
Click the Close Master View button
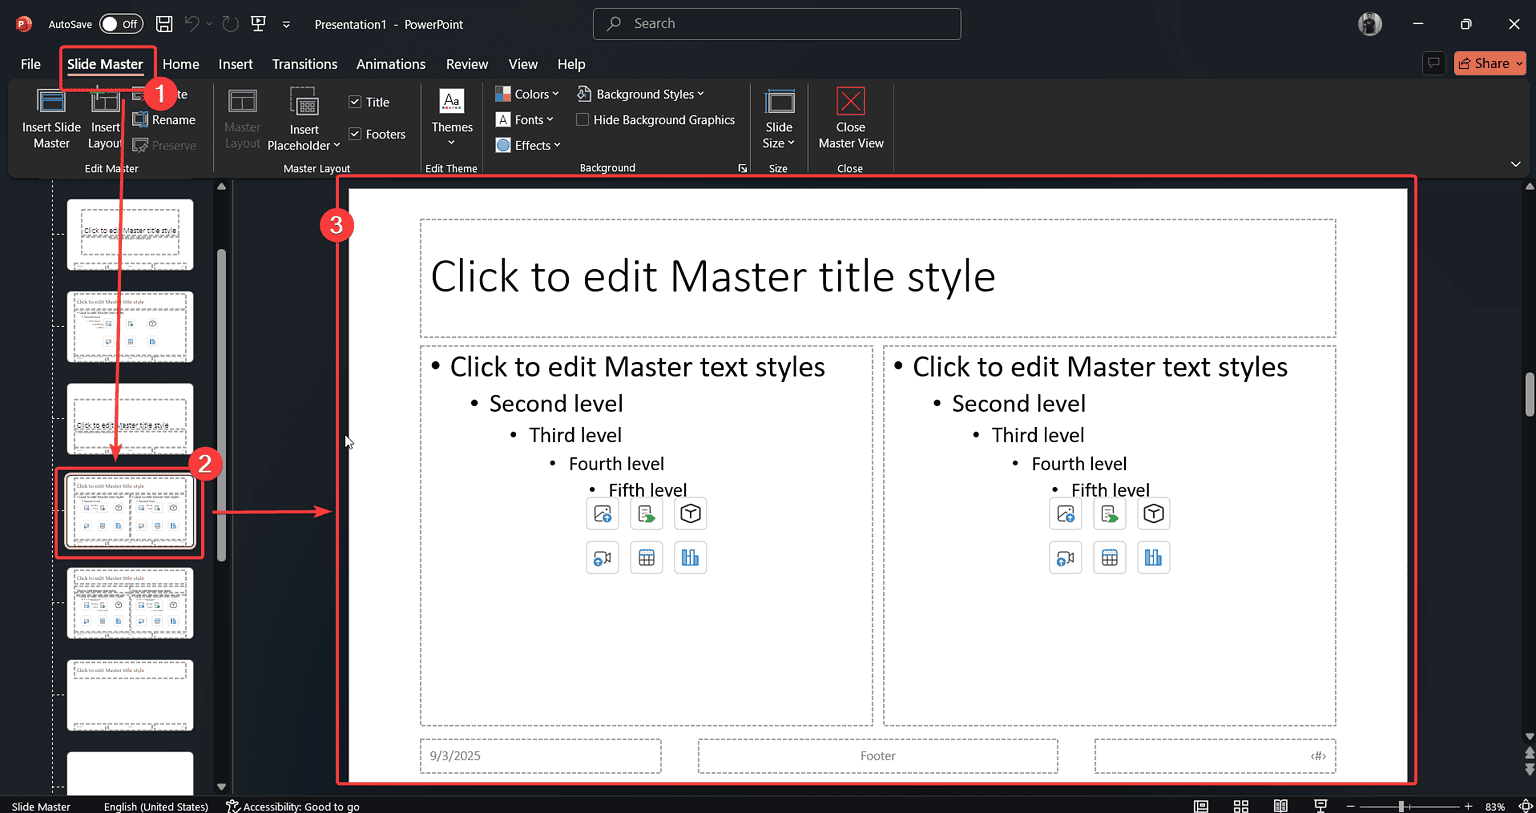(850, 118)
